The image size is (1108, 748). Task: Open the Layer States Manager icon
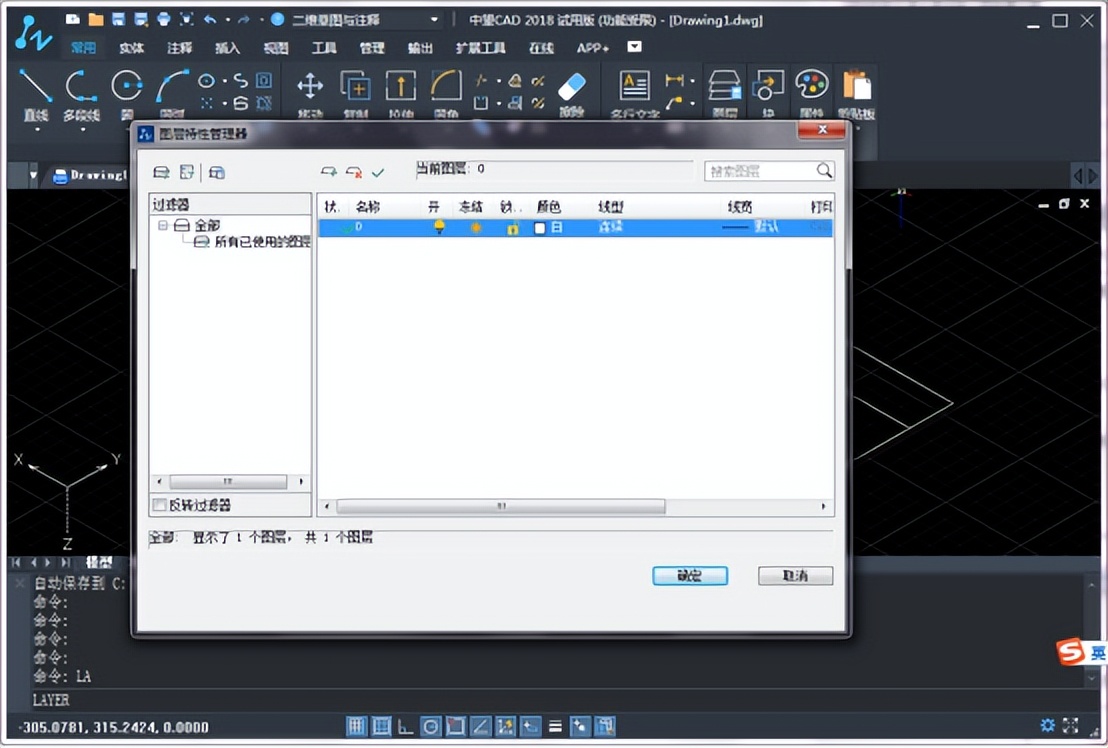[x=217, y=172]
